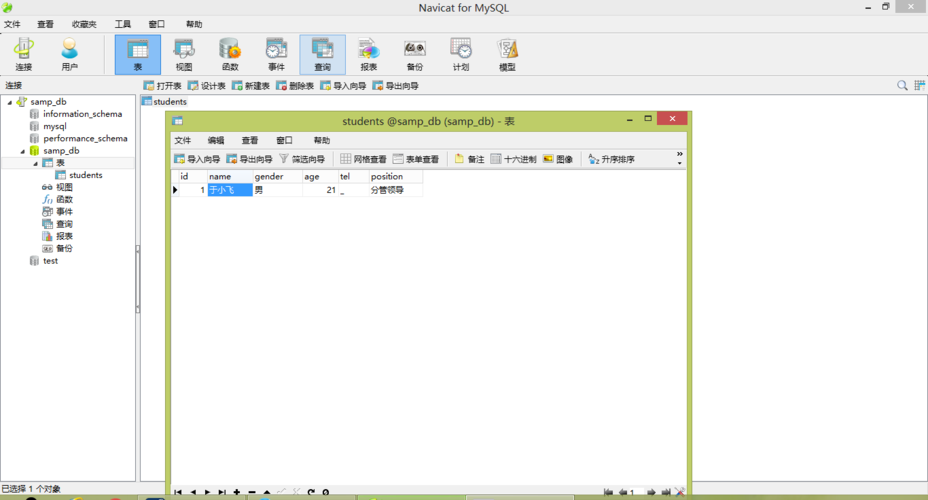Image resolution: width=928 pixels, height=500 pixels.
Task: Select the 查询 node in the tree
Action: click(x=64, y=224)
